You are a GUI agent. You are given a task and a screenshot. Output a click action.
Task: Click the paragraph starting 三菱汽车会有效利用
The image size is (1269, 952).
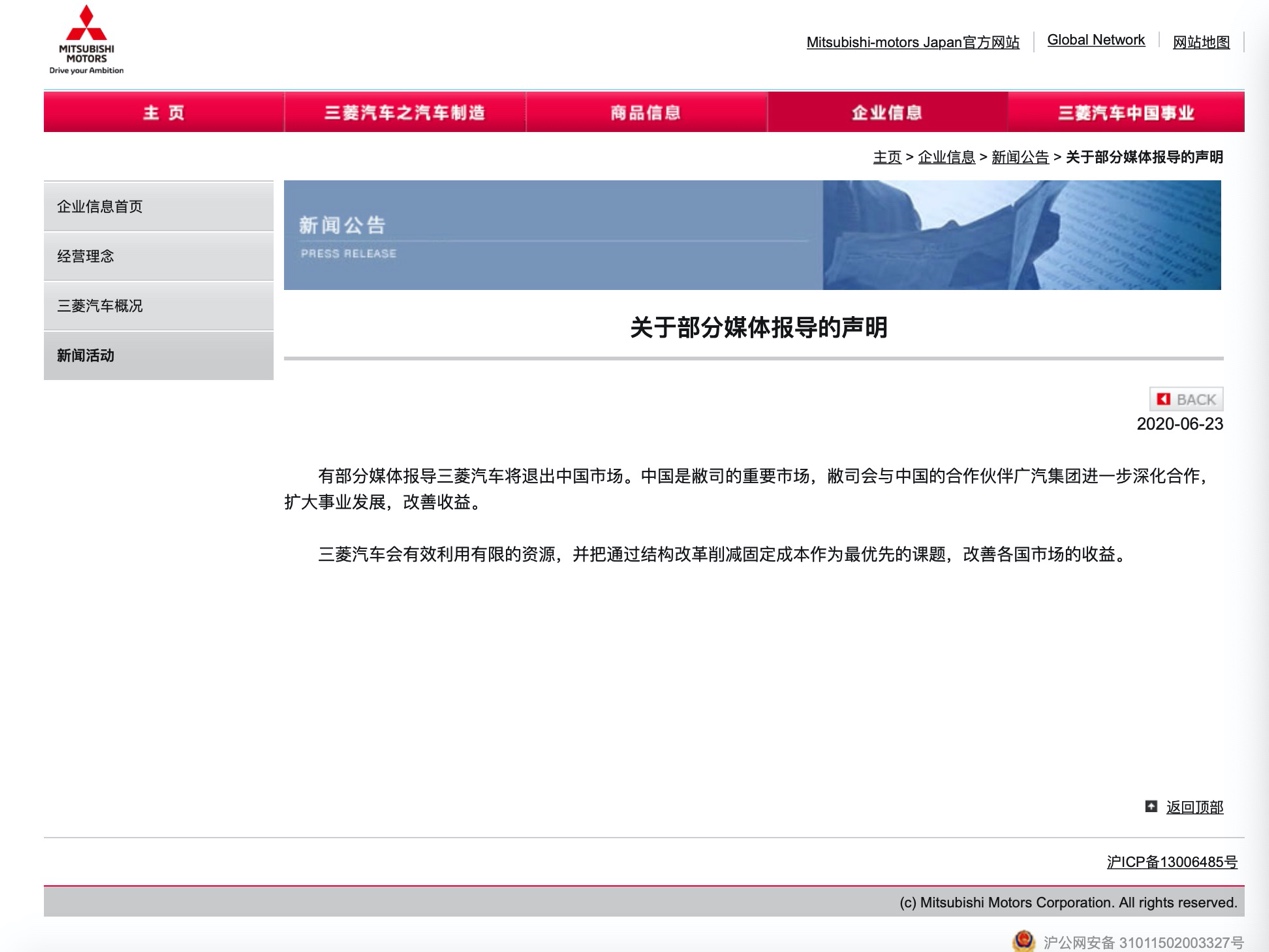tap(722, 554)
